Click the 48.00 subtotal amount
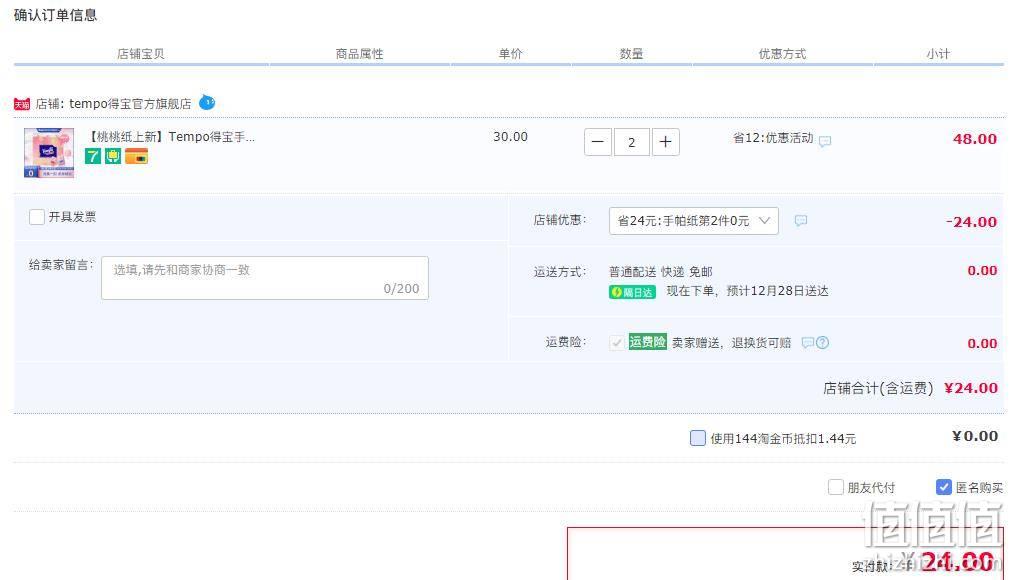Screen dimensions: 1012x580 pyautogui.click(x=975, y=139)
